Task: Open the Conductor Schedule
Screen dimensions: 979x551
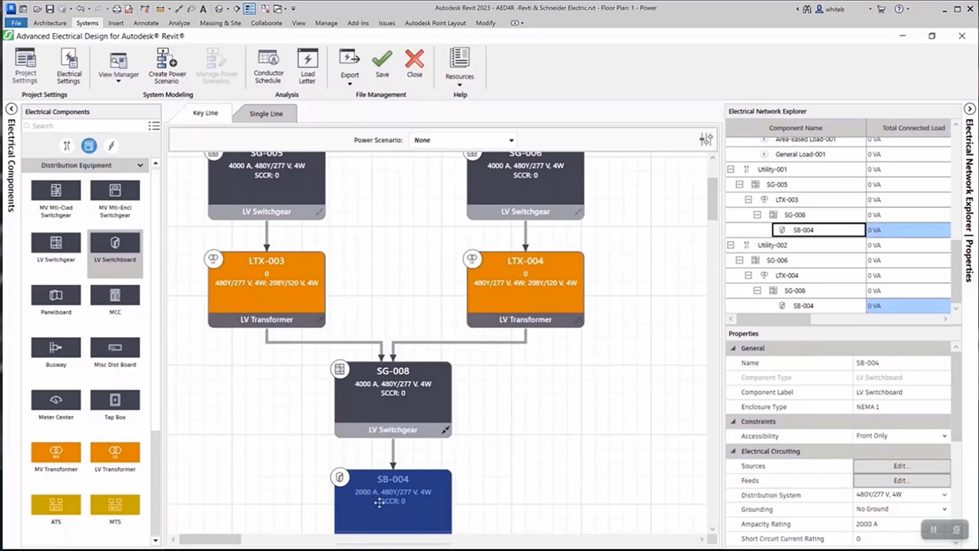Action: coord(268,66)
